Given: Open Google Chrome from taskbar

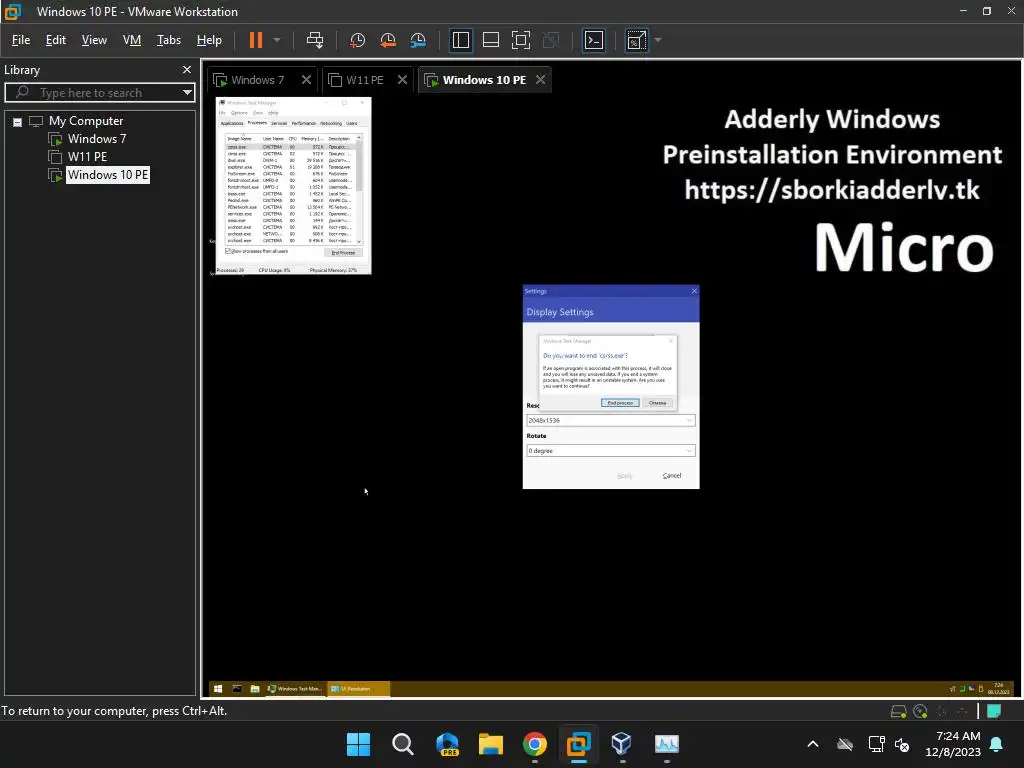Looking at the screenshot, I should [x=535, y=744].
